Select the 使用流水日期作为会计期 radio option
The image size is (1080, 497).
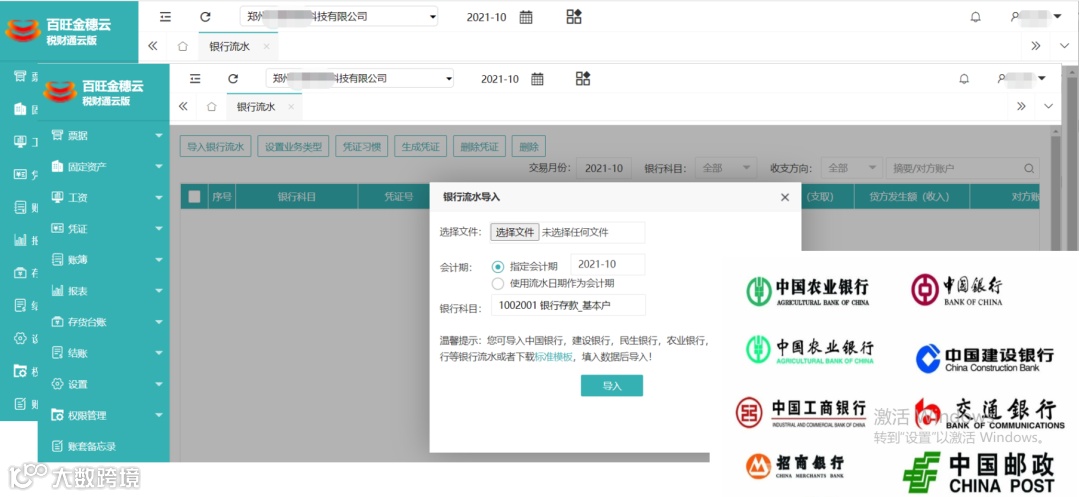tap(497, 283)
